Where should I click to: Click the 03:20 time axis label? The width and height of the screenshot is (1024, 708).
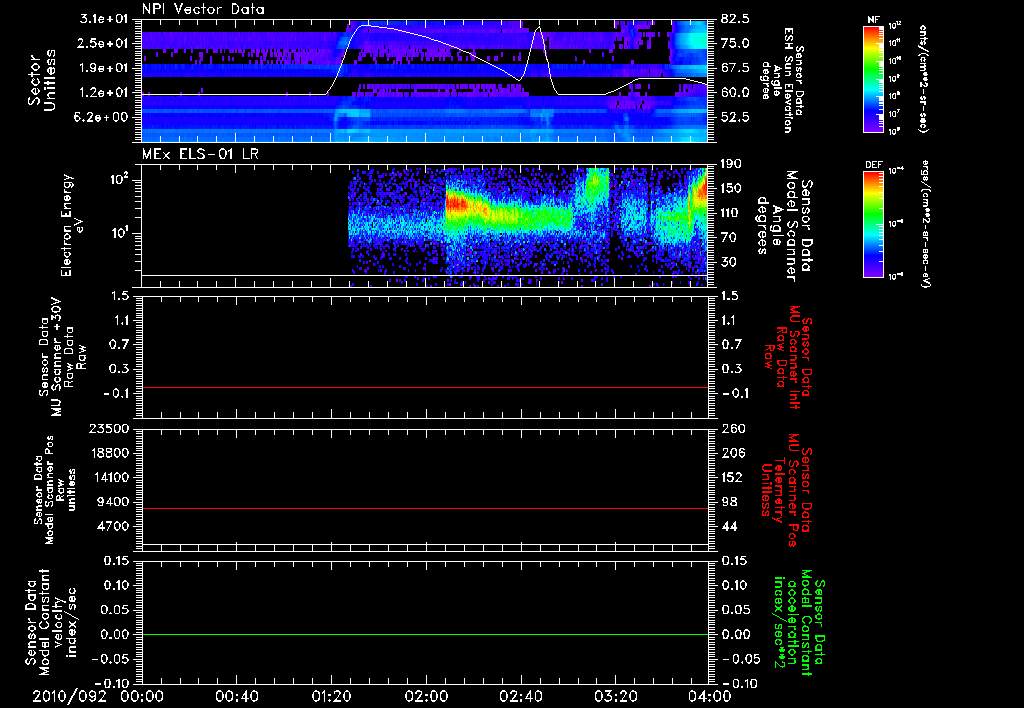pyautogui.click(x=615, y=696)
